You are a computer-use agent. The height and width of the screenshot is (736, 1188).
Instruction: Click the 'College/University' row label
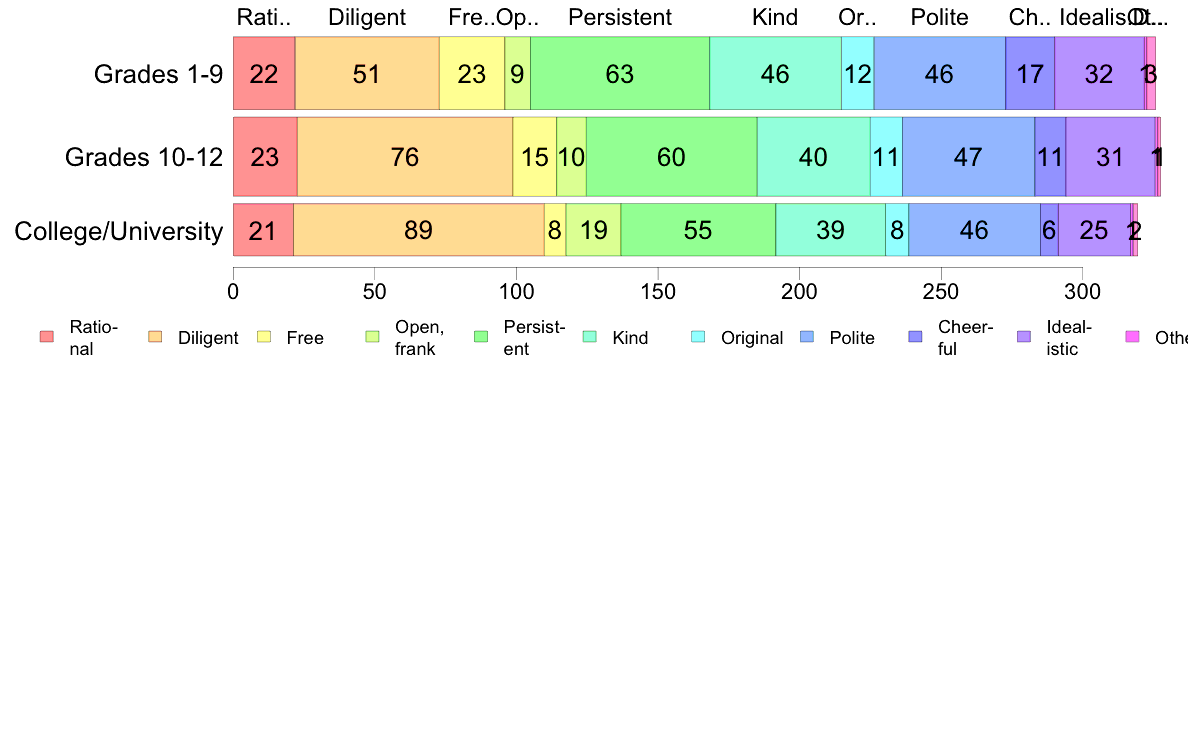click(x=118, y=232)
